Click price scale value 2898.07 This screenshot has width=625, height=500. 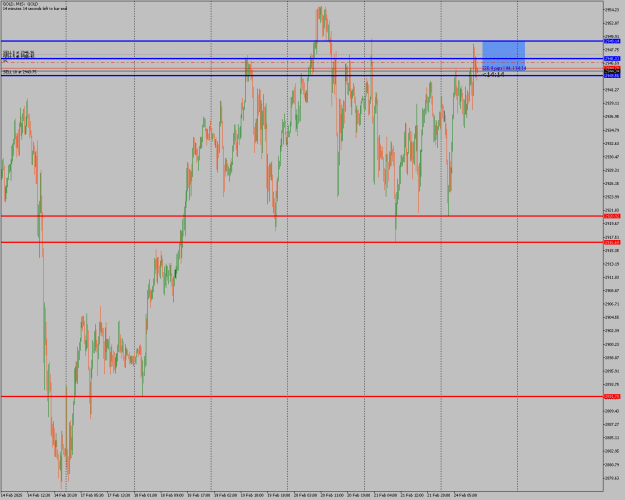612,358
